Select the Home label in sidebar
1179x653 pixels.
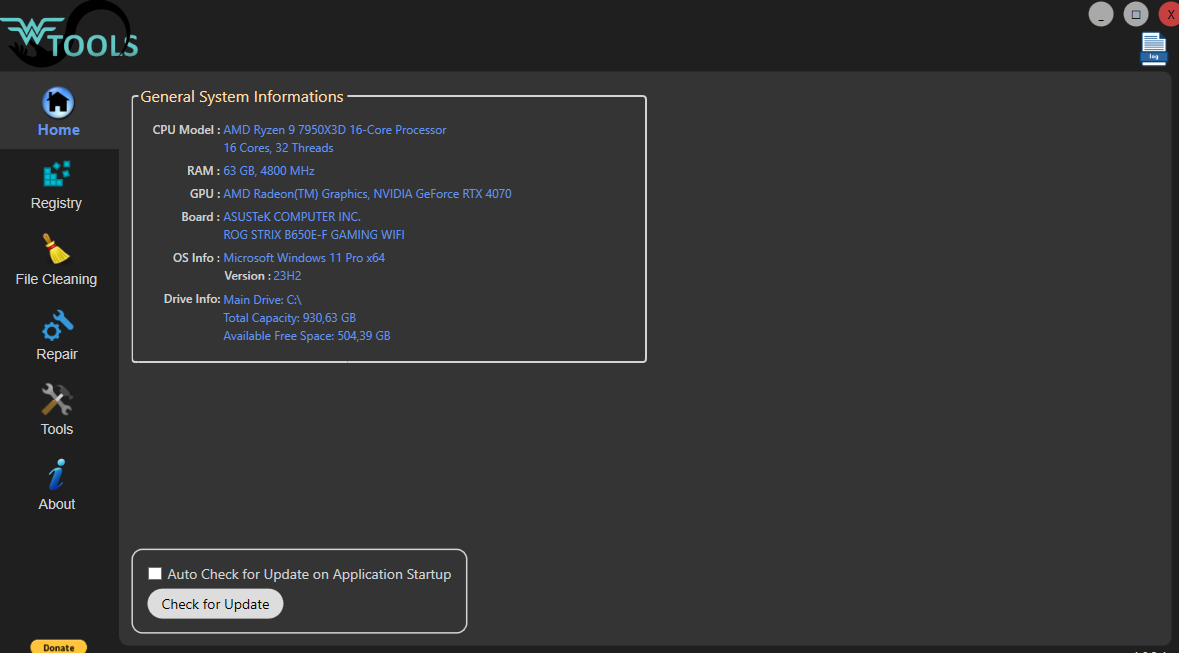pyautogui.click(x=59, y=130)
